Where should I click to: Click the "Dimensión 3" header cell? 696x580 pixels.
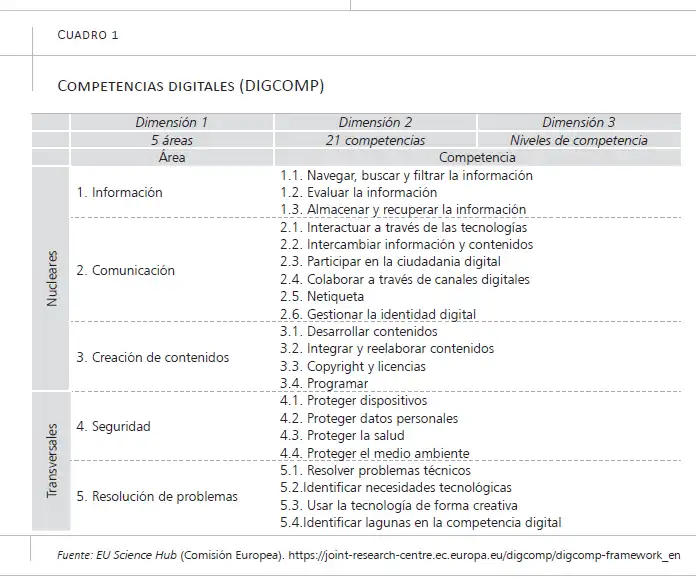click(x=579, y=122)
